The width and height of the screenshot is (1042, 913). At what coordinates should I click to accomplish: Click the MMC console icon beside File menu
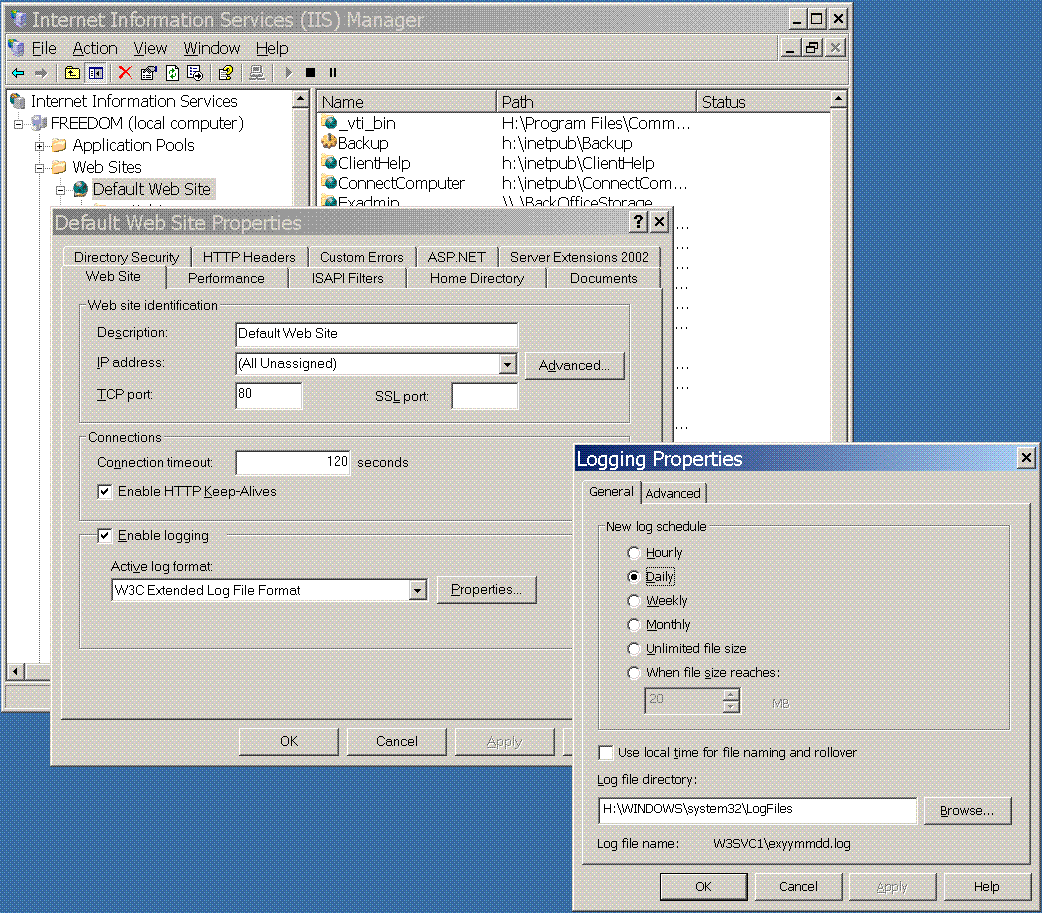[17, 48]
